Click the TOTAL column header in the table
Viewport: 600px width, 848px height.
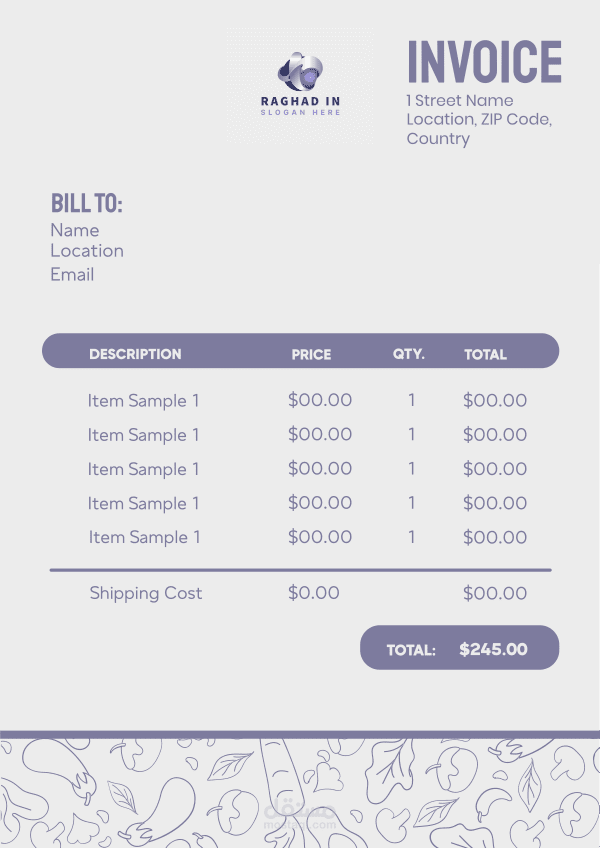(x=485, y=354)
